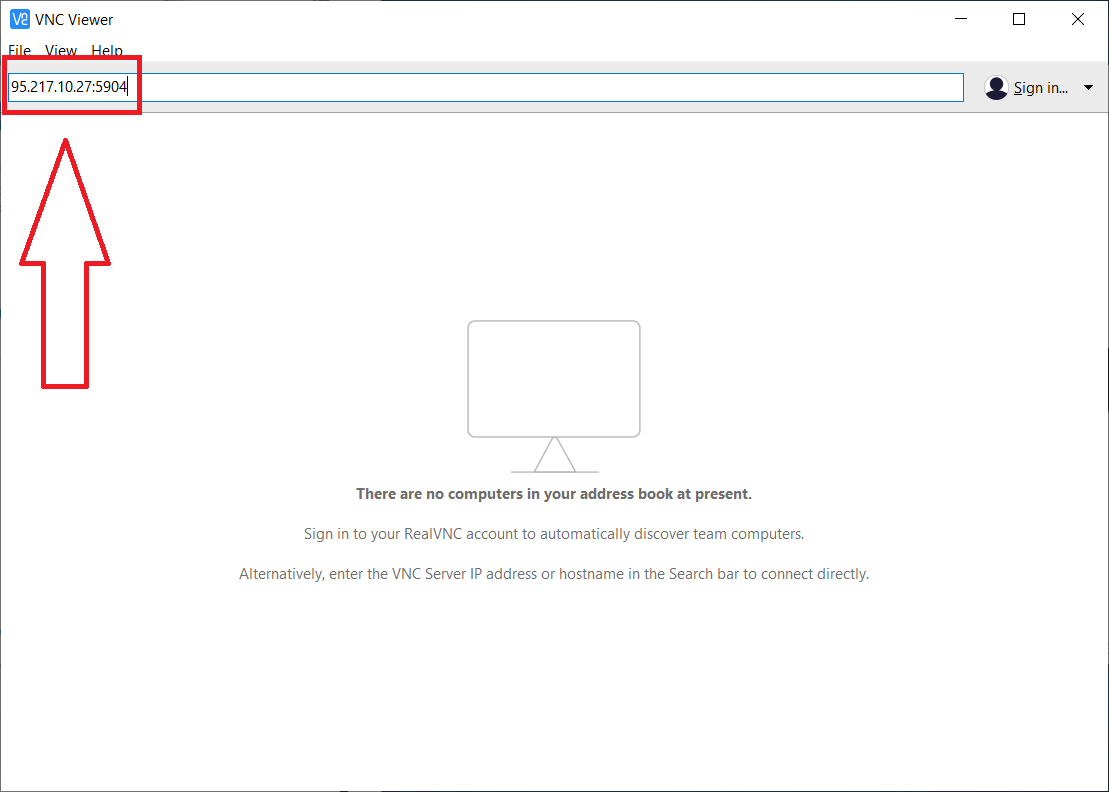Close the VNC Viewer window
The image size is (1109, 792).
(1078, 19)
